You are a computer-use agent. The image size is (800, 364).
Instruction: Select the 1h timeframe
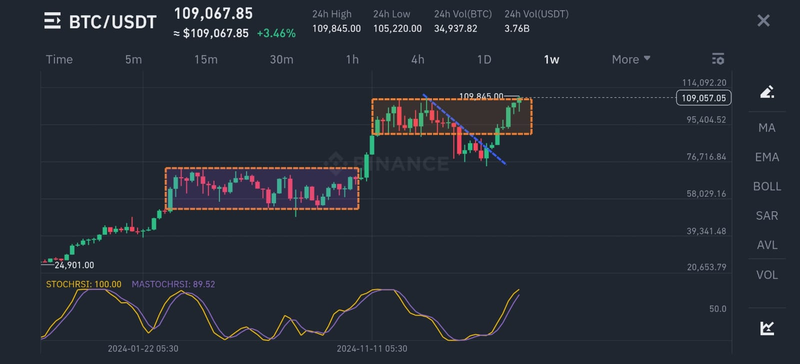(x=352, y=60)
